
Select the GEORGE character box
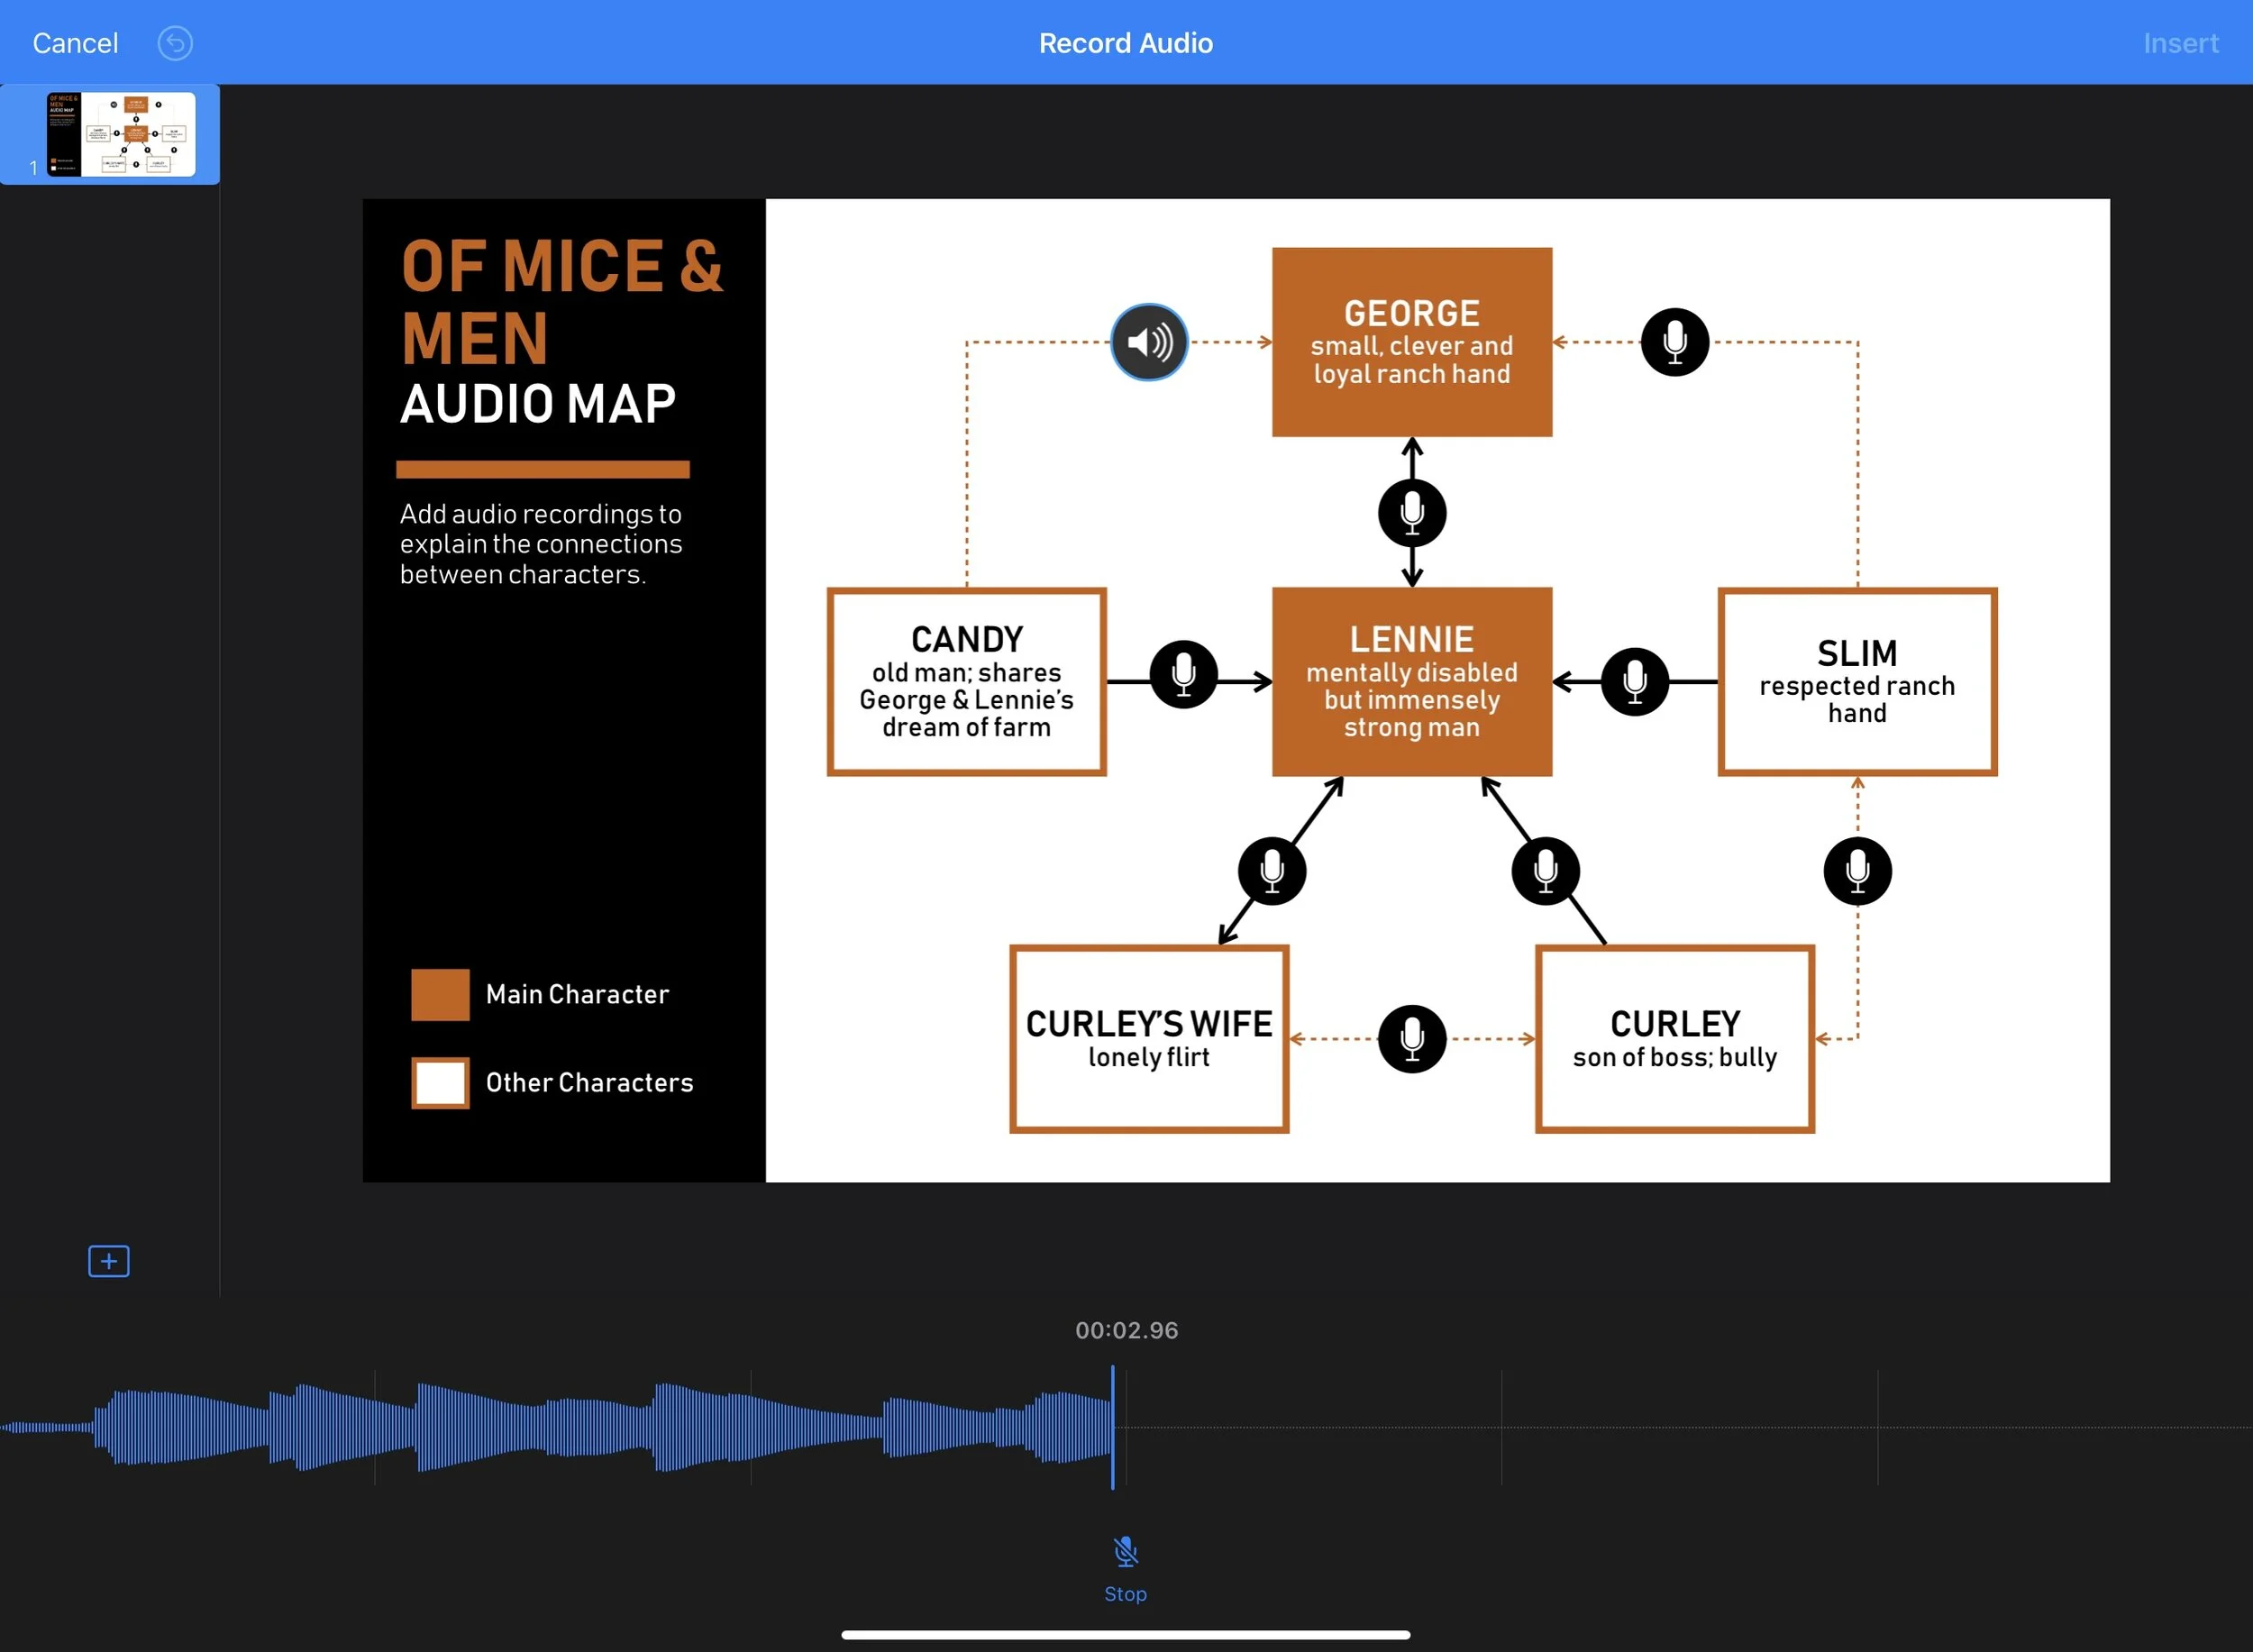(1411, 342)
